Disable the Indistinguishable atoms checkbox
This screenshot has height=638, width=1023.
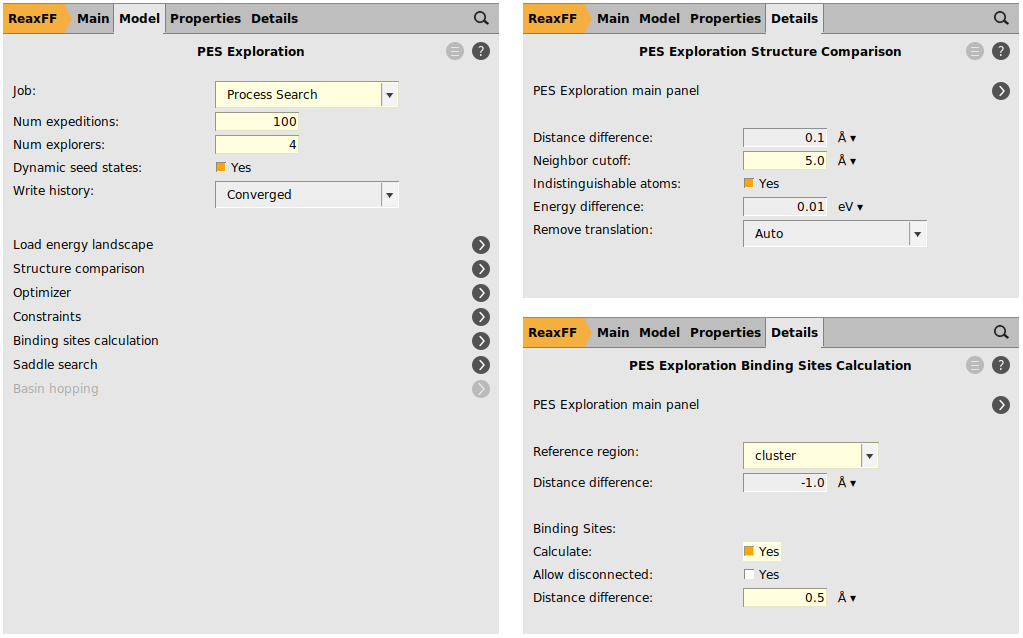point(749,184)
